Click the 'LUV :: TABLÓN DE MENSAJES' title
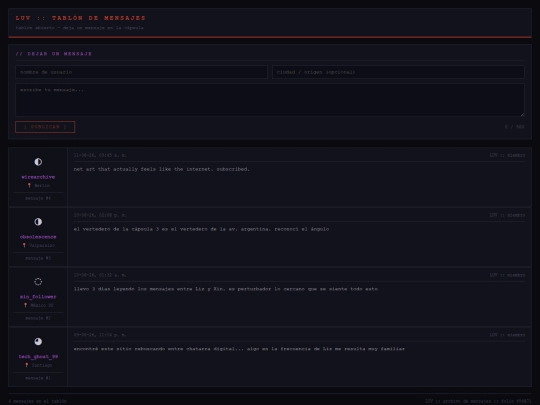The image size is (540, 405). coord(81,18)
